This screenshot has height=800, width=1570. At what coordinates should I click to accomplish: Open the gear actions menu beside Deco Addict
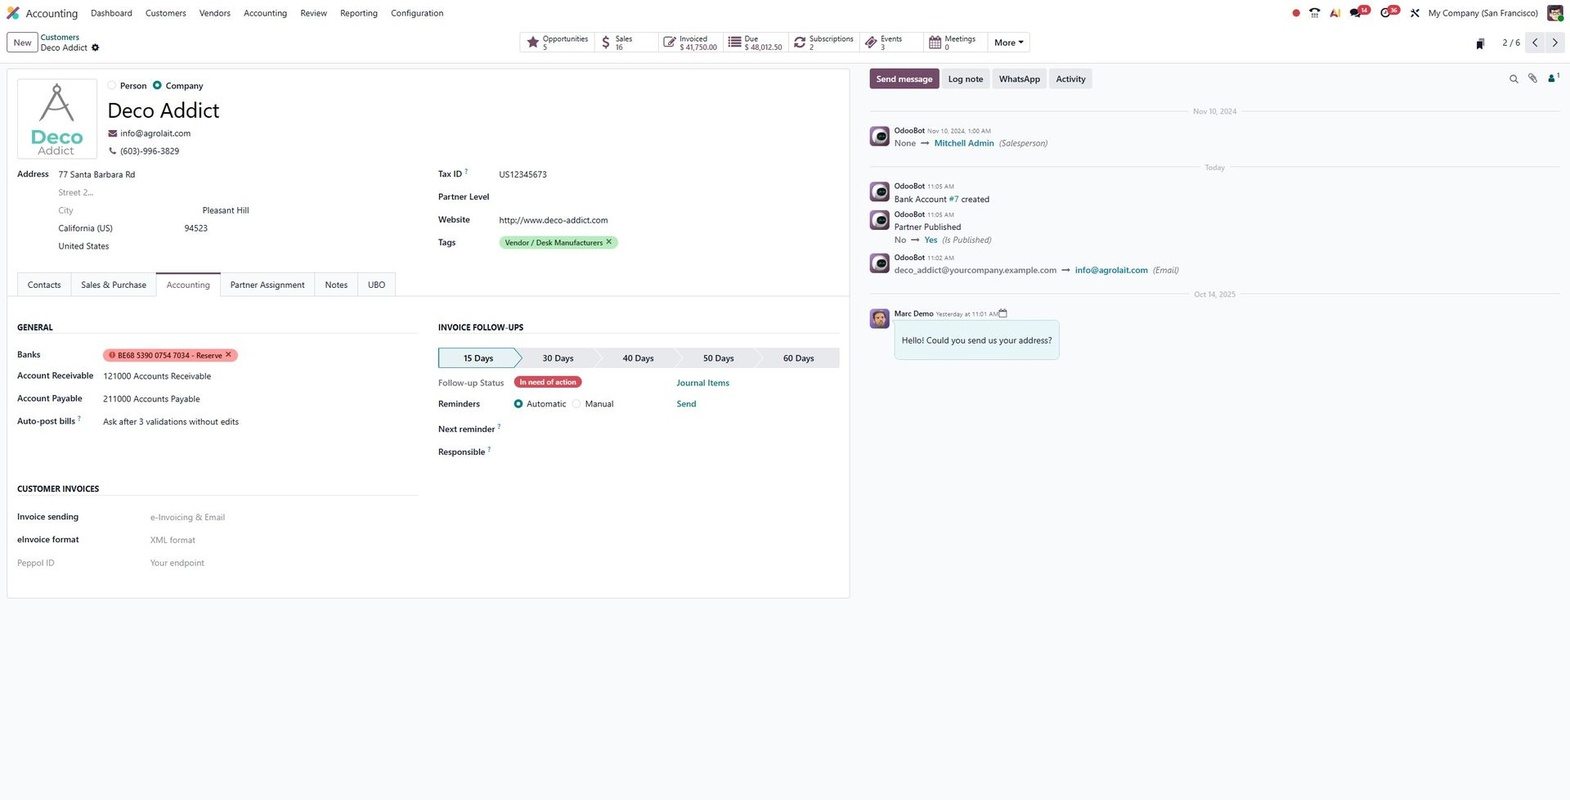pyautogui.click(x=96, y=48)
